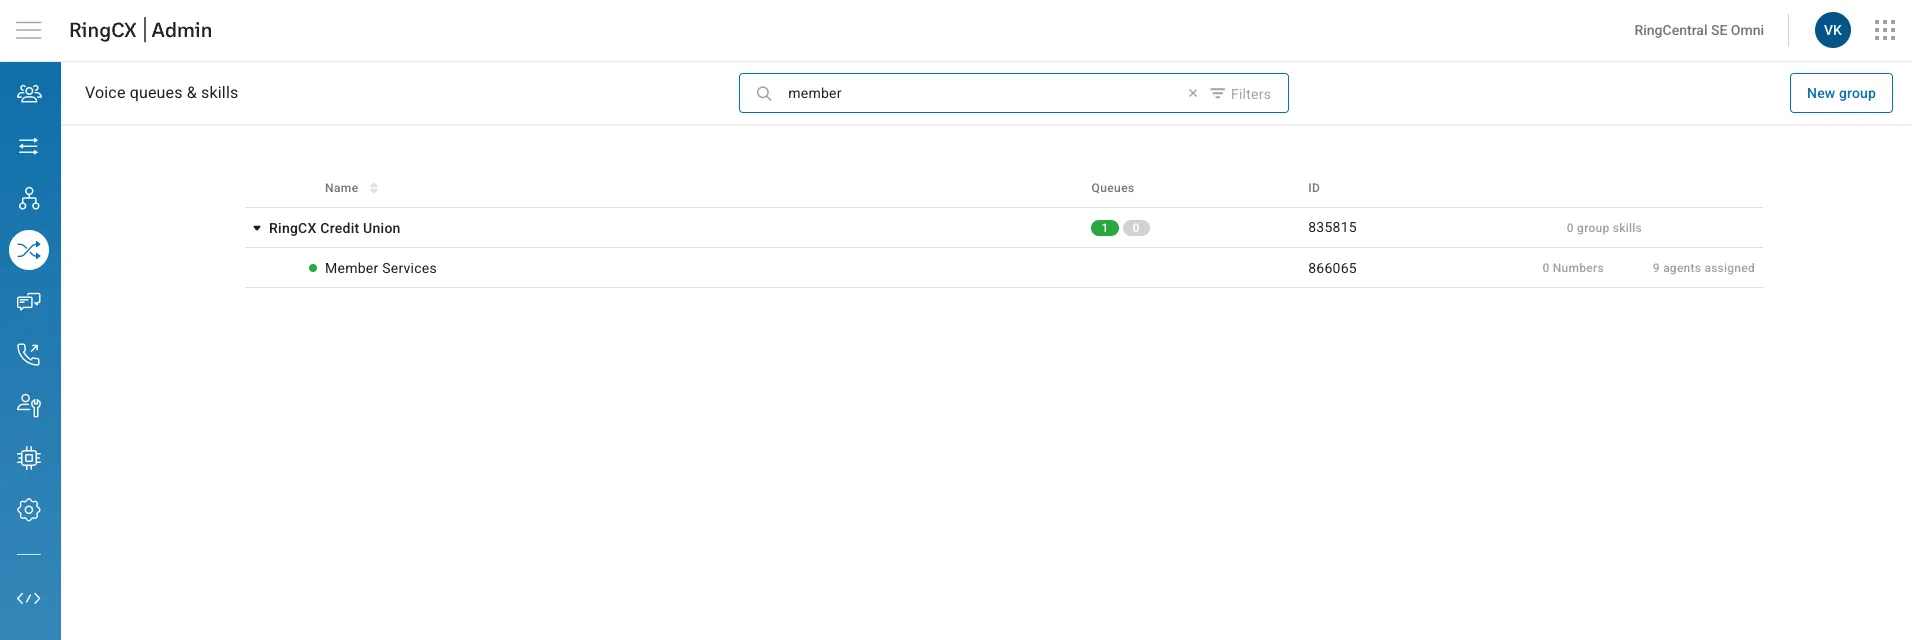1912x640 pixels.
Task: Open the hamburger navigation menu
Action: click(x=29, y=30)
